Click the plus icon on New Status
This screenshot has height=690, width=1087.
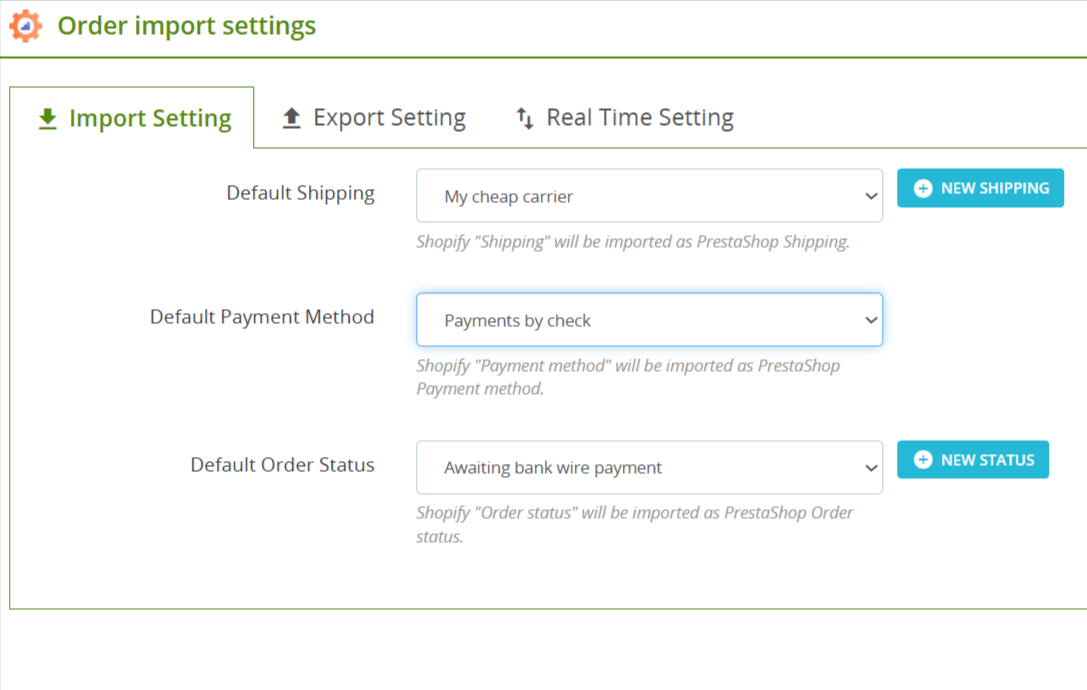click(923, 460)
